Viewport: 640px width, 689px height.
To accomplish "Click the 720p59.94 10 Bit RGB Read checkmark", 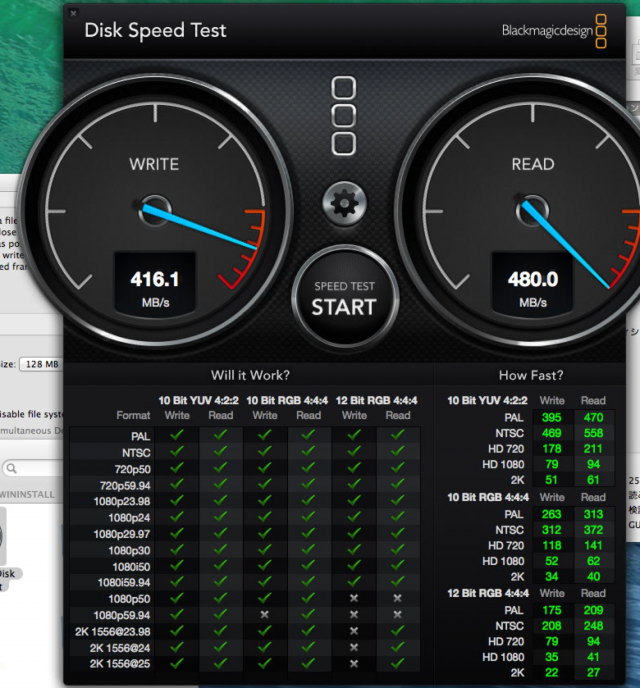I will click(x=308, y=484).
